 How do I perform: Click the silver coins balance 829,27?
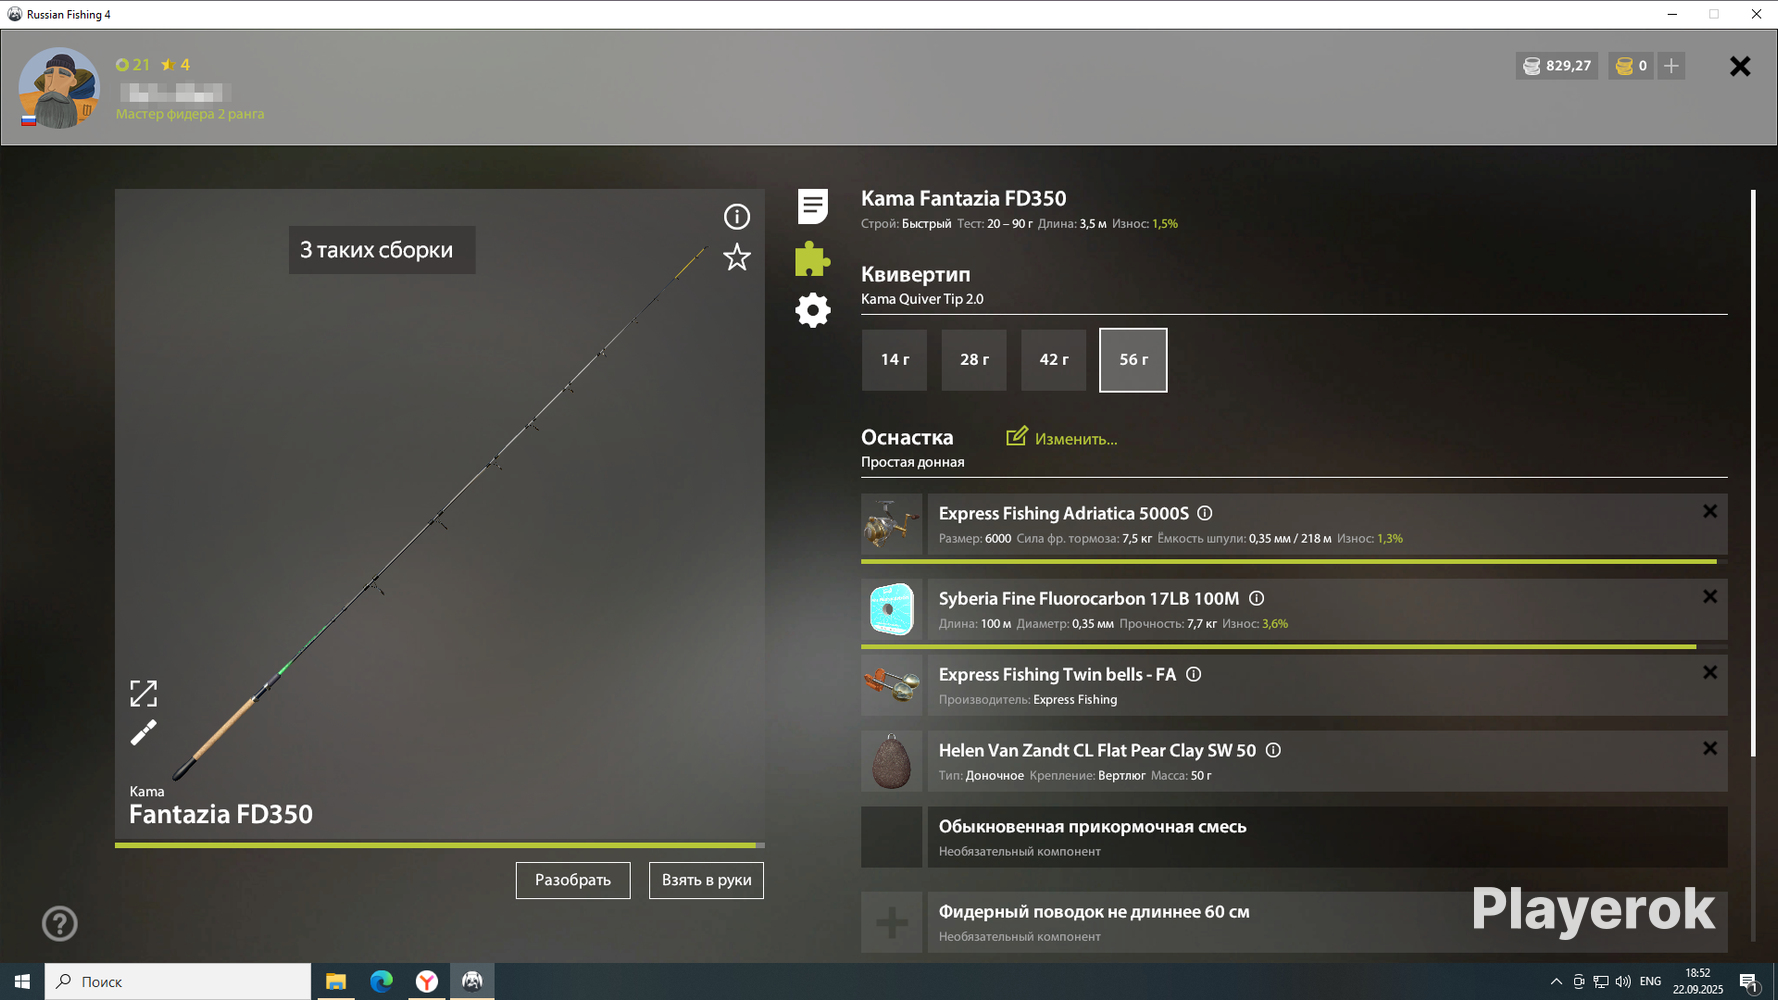(x=1557, y=66)
